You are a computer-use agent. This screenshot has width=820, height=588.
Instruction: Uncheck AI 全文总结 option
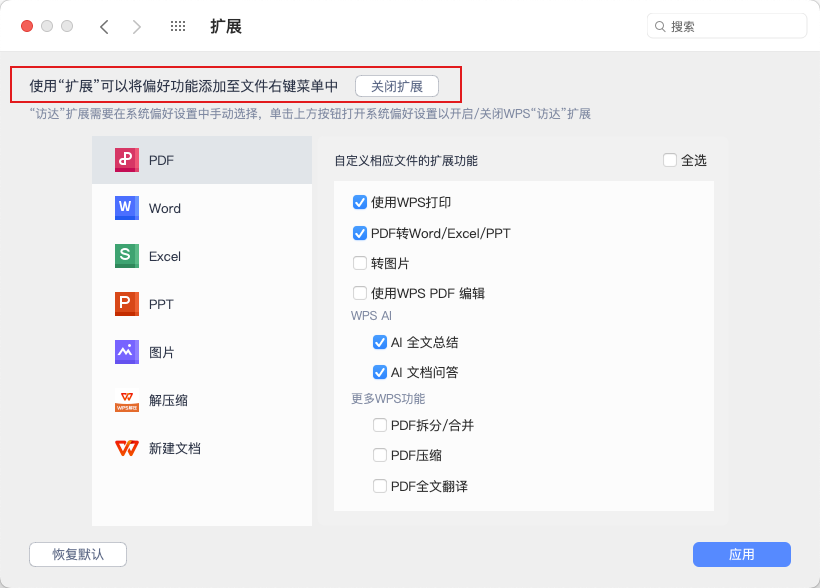(x=380, y=342)
